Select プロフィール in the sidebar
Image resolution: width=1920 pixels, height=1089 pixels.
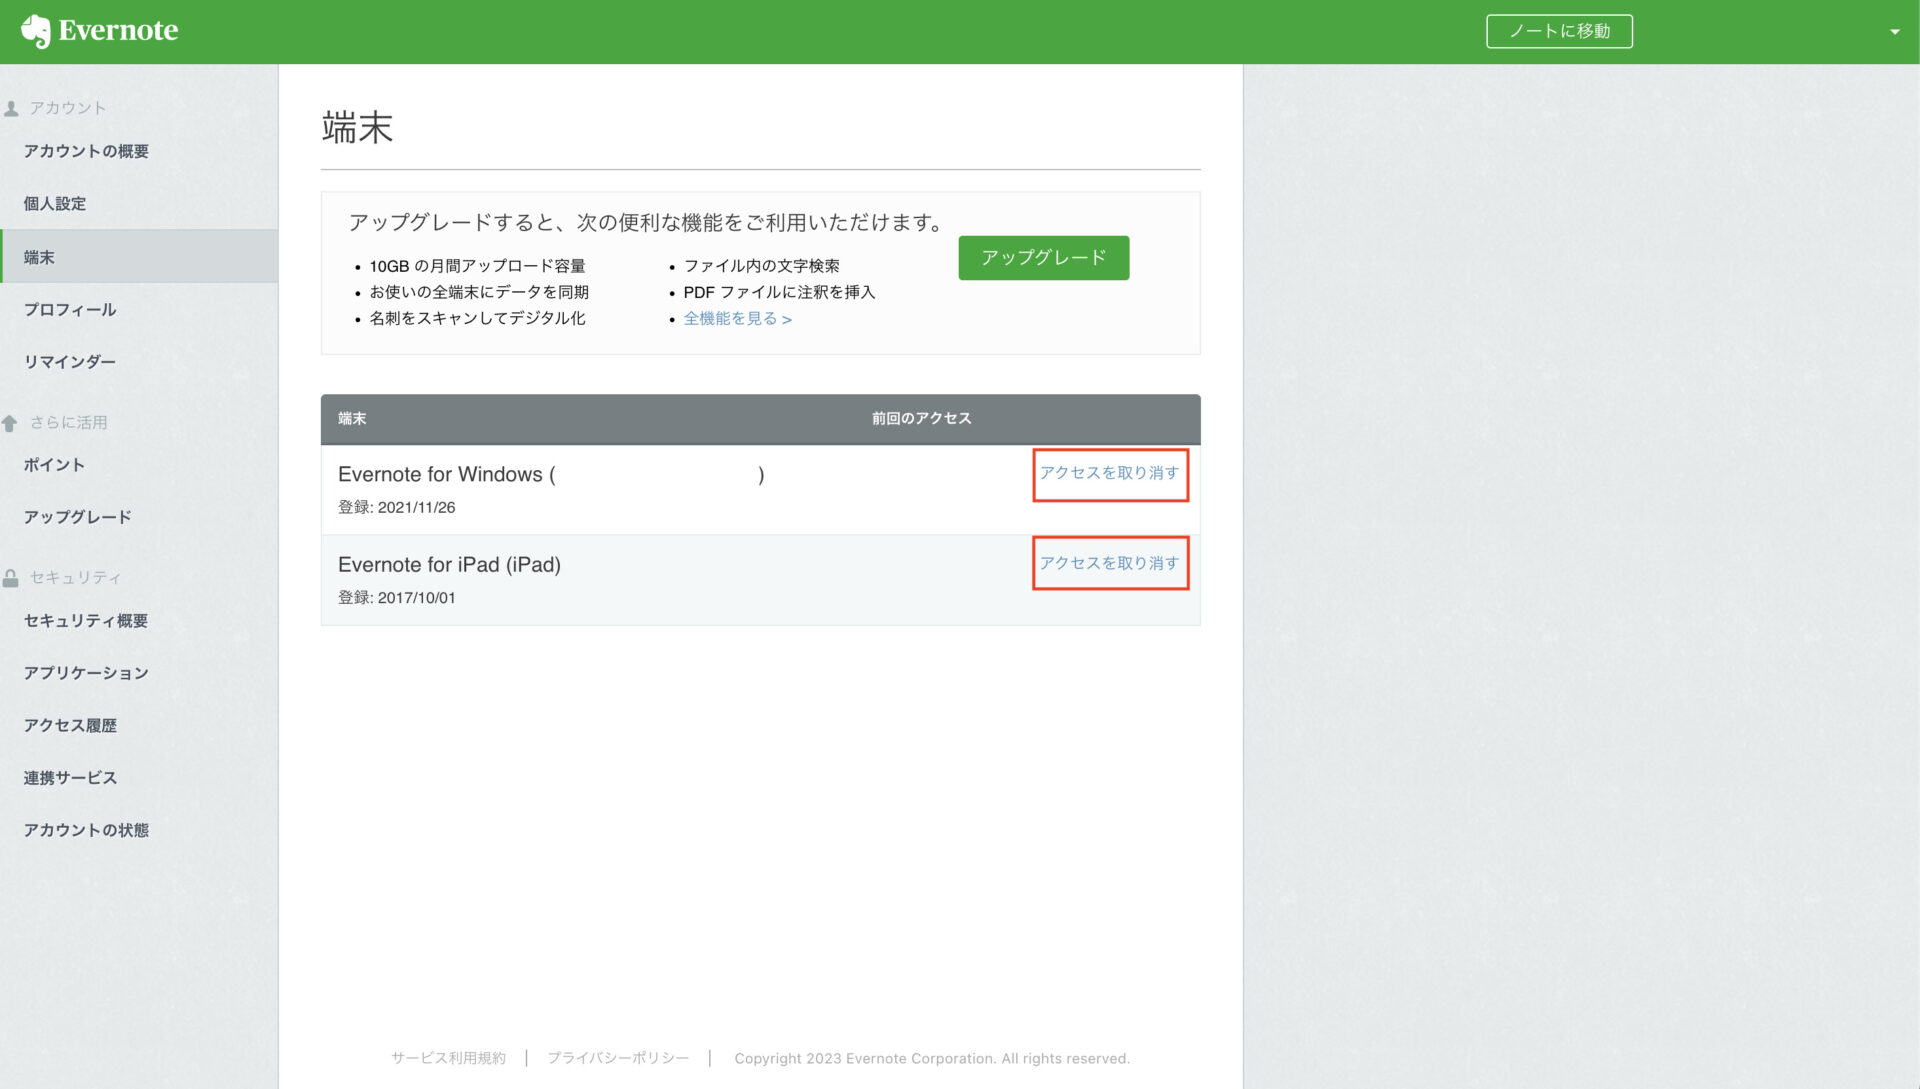click(69, 309)
